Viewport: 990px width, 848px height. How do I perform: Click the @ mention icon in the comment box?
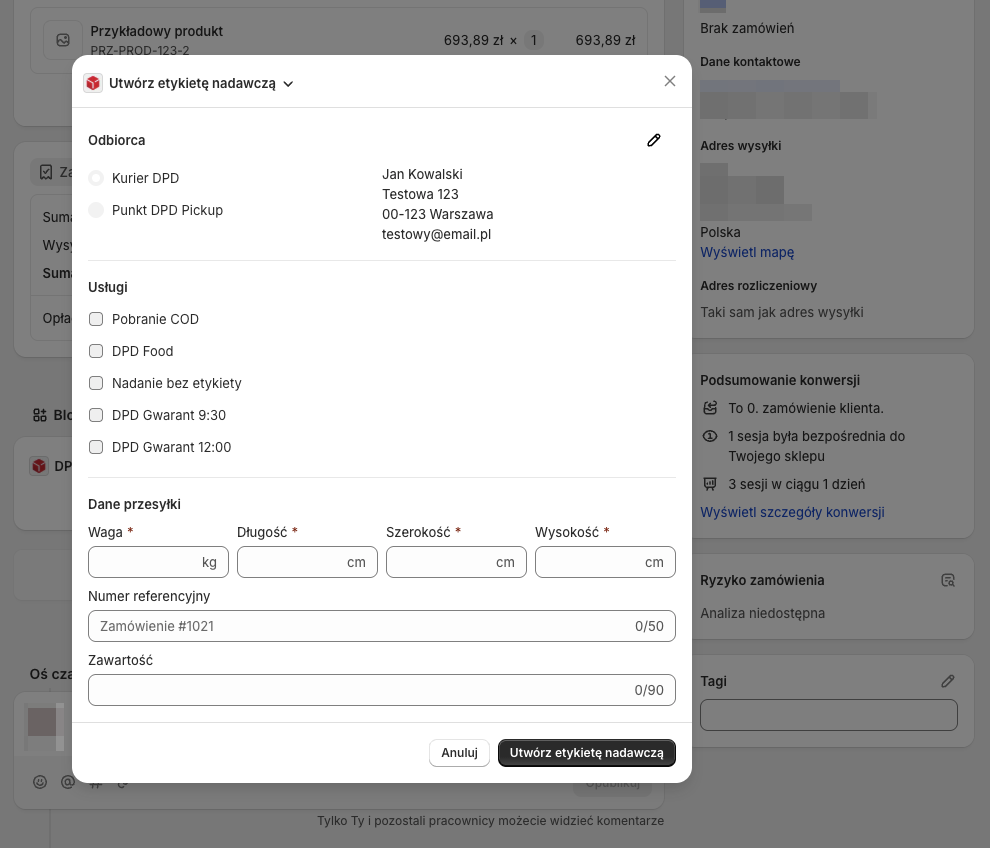pyautogui.click(x=68, y=782)
